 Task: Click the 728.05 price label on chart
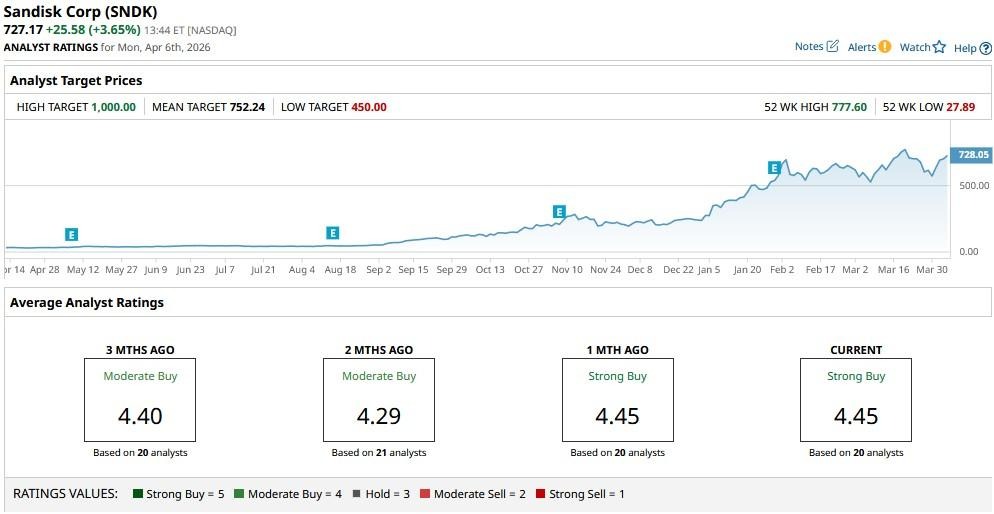point(972,155)
